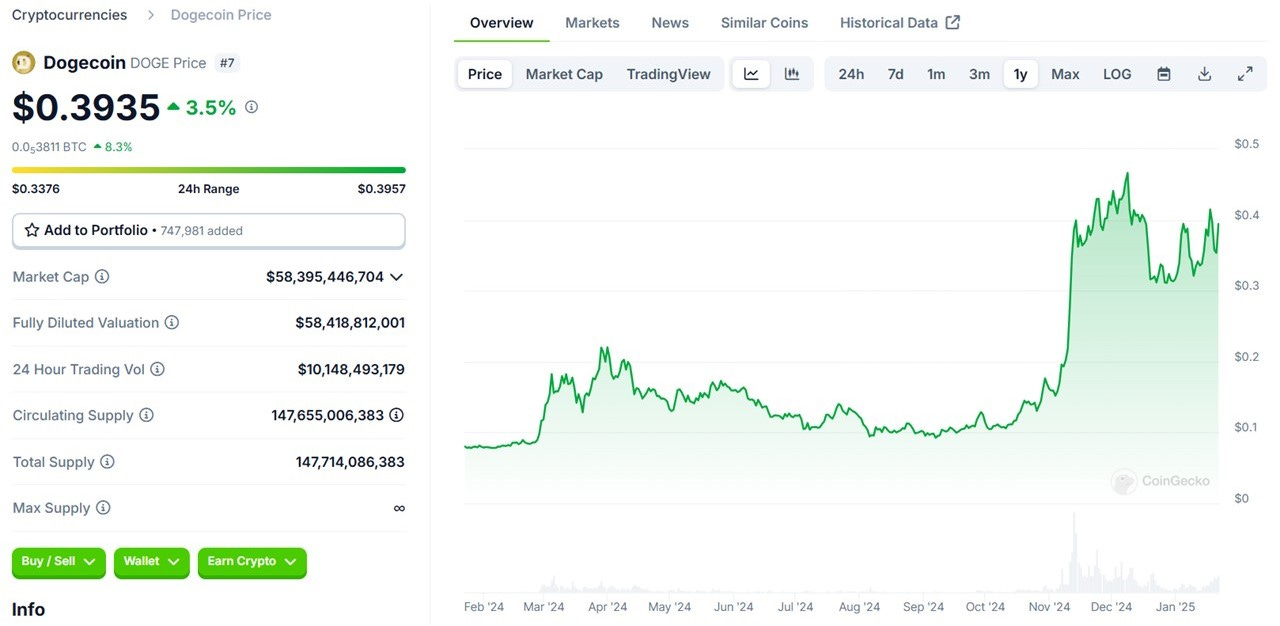Show 24 Hour Trading Vol info icon
This screenshot has height=626, width=1280.
pyautogui.click(x=157, y=369)
